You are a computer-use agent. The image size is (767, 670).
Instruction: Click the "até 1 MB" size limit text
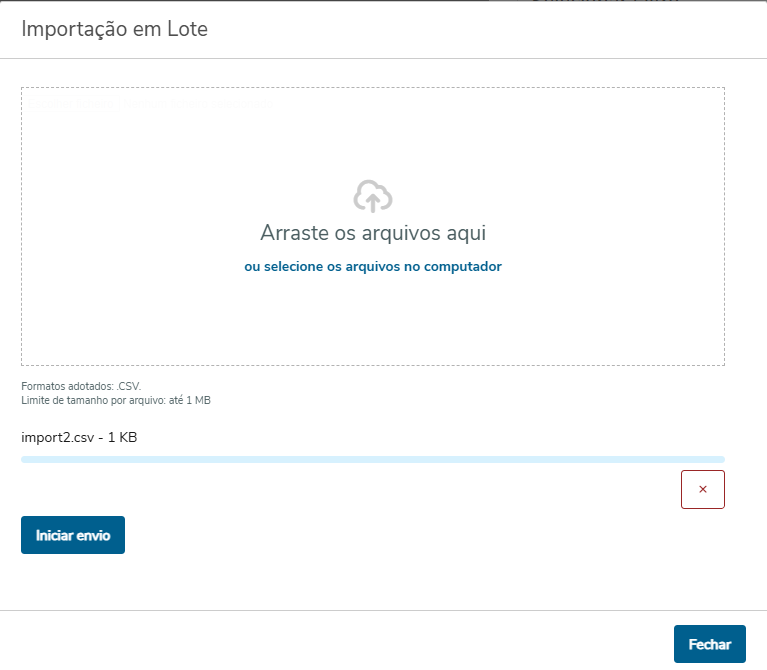tap(190, 400)
